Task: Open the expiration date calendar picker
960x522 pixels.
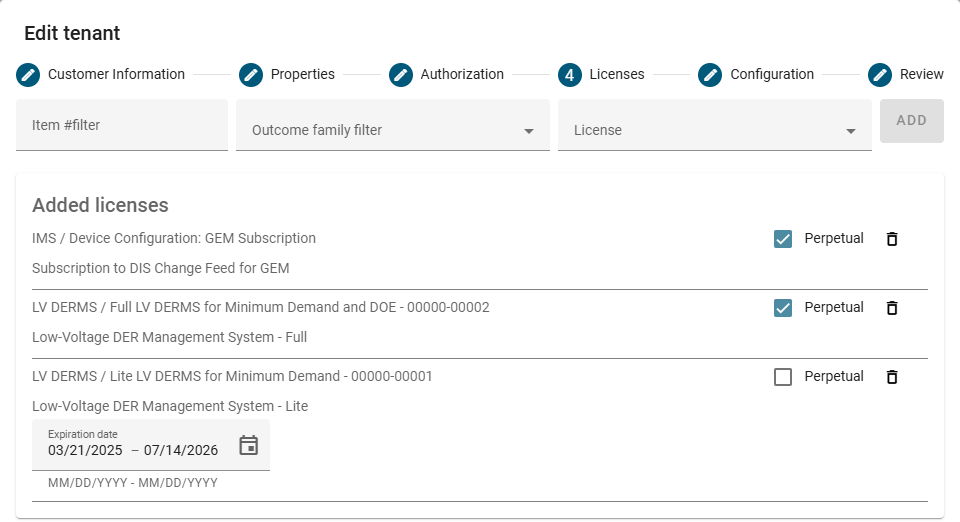Action: point(249,446)
